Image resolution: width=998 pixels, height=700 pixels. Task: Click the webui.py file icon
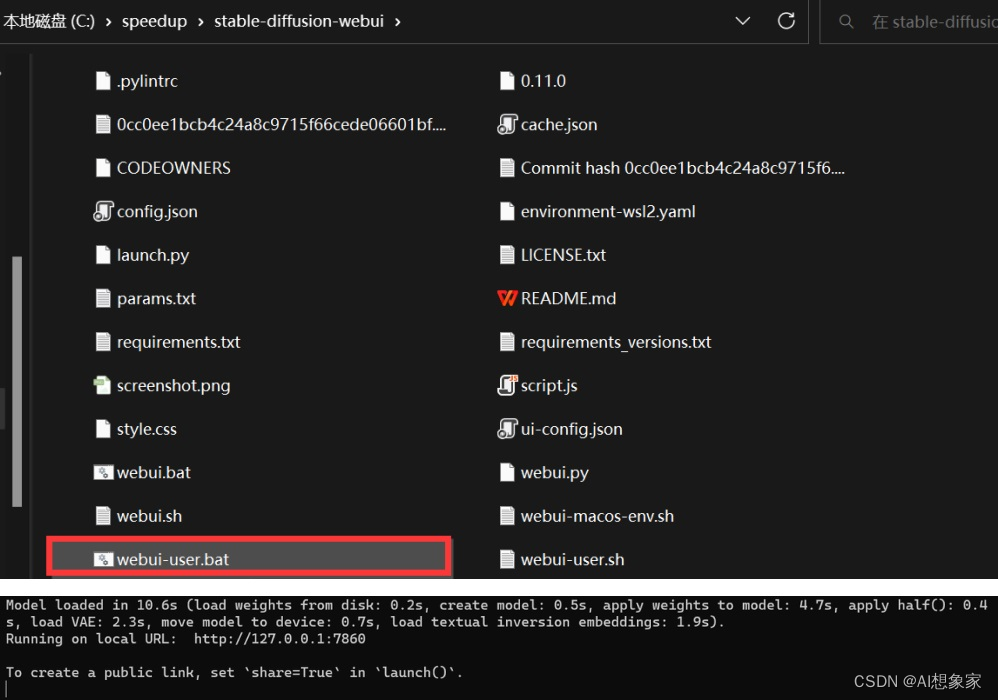tap(507, 472)
